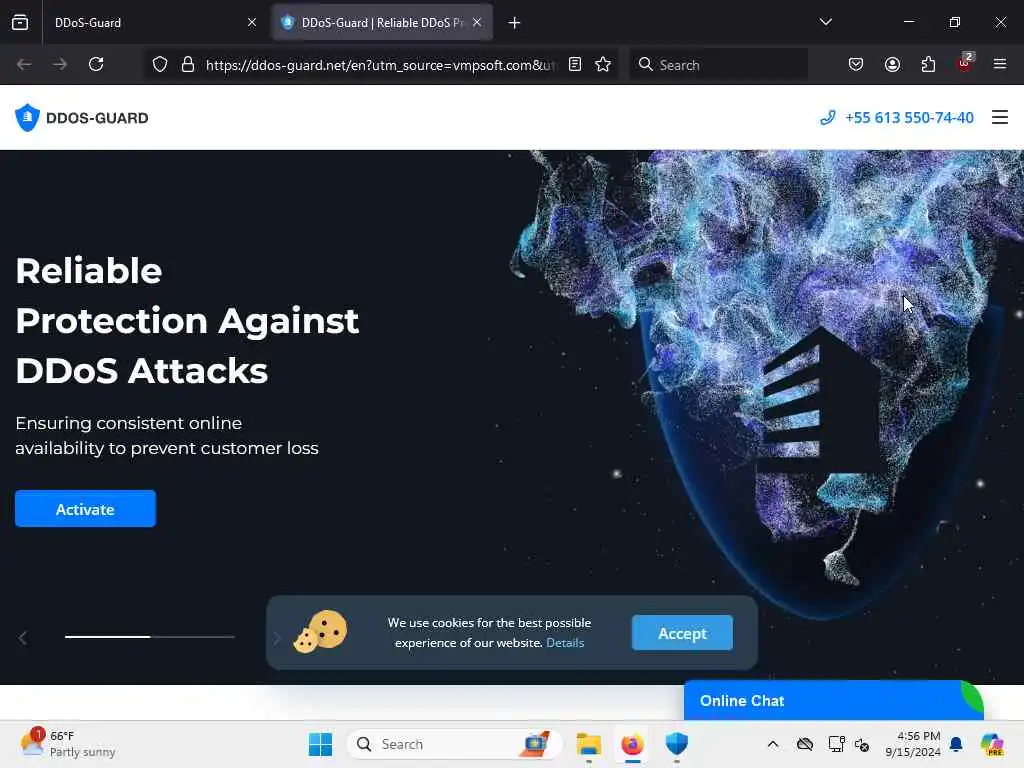This screenshot has height=768, width=1024.
Task: Open the Windows Start menu
Action: pyautogui.click(x=320, y=744)
